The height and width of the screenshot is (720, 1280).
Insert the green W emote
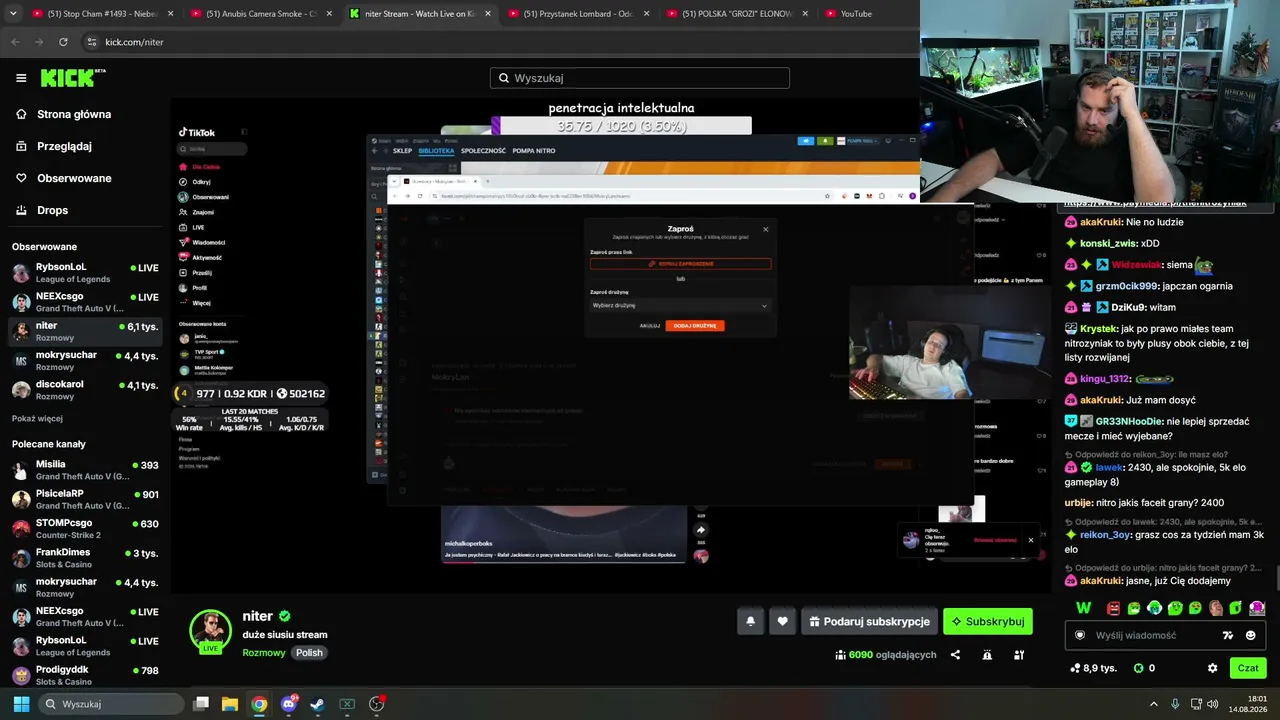pos(1084,608)
